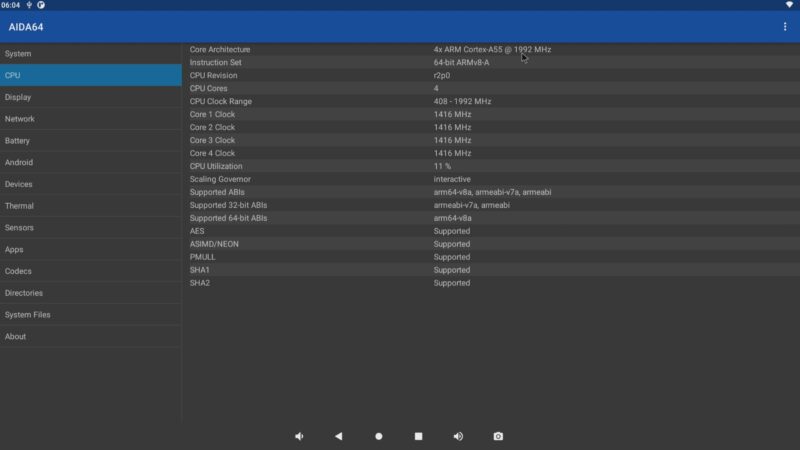800x450 pixels.
Task: Click the USB status bar icon
Action: 29,5
